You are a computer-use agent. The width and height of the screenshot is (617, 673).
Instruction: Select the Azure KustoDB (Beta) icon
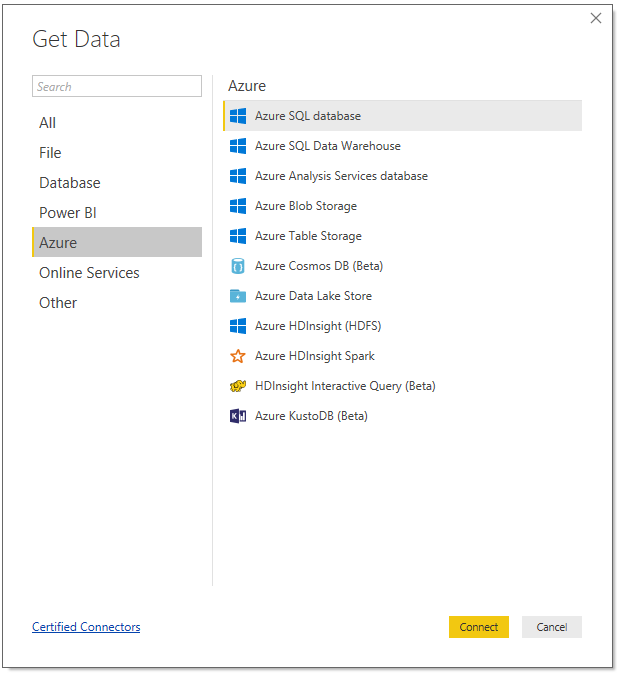pos(238,416)
